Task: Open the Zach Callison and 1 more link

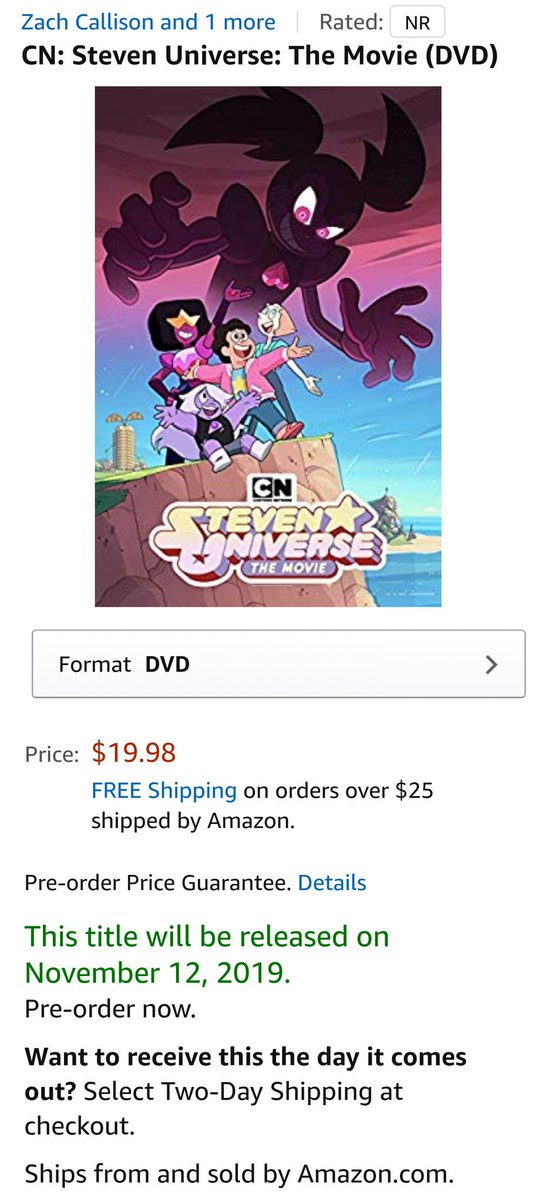Action: [x=148, y=21]
